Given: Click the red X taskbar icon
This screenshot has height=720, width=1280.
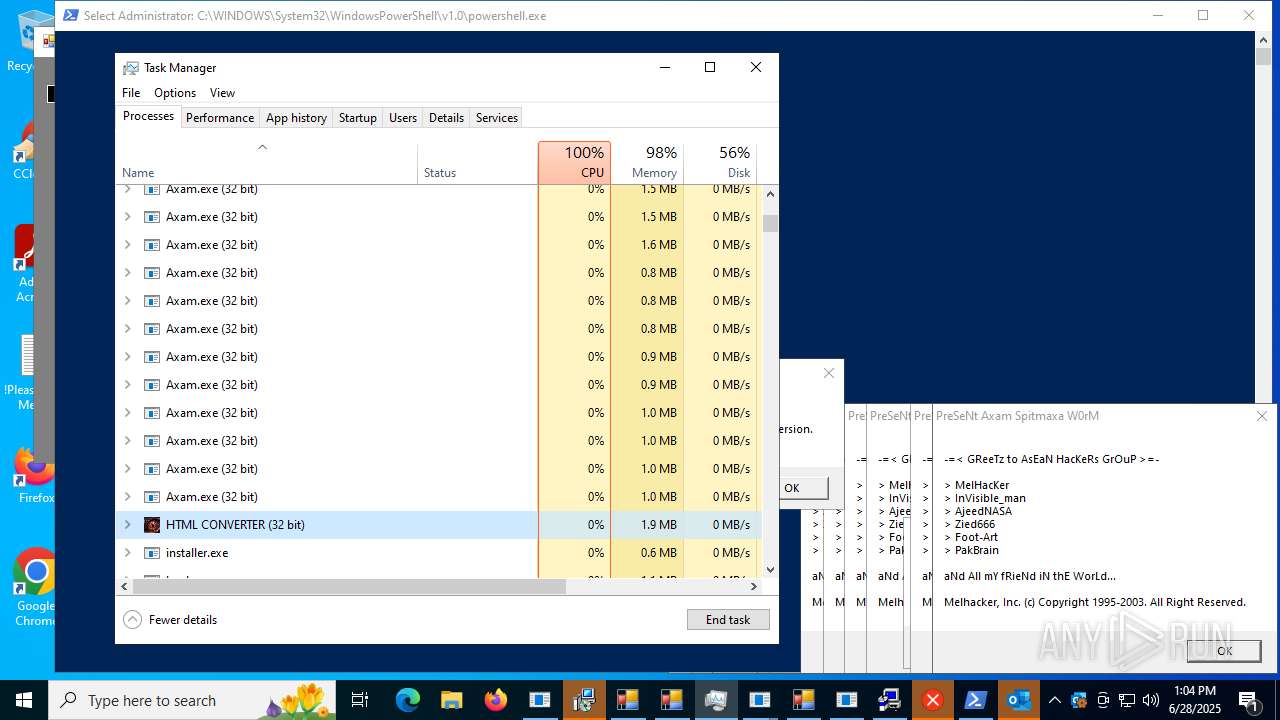Looking at the screenshot, I should (933, 700).
